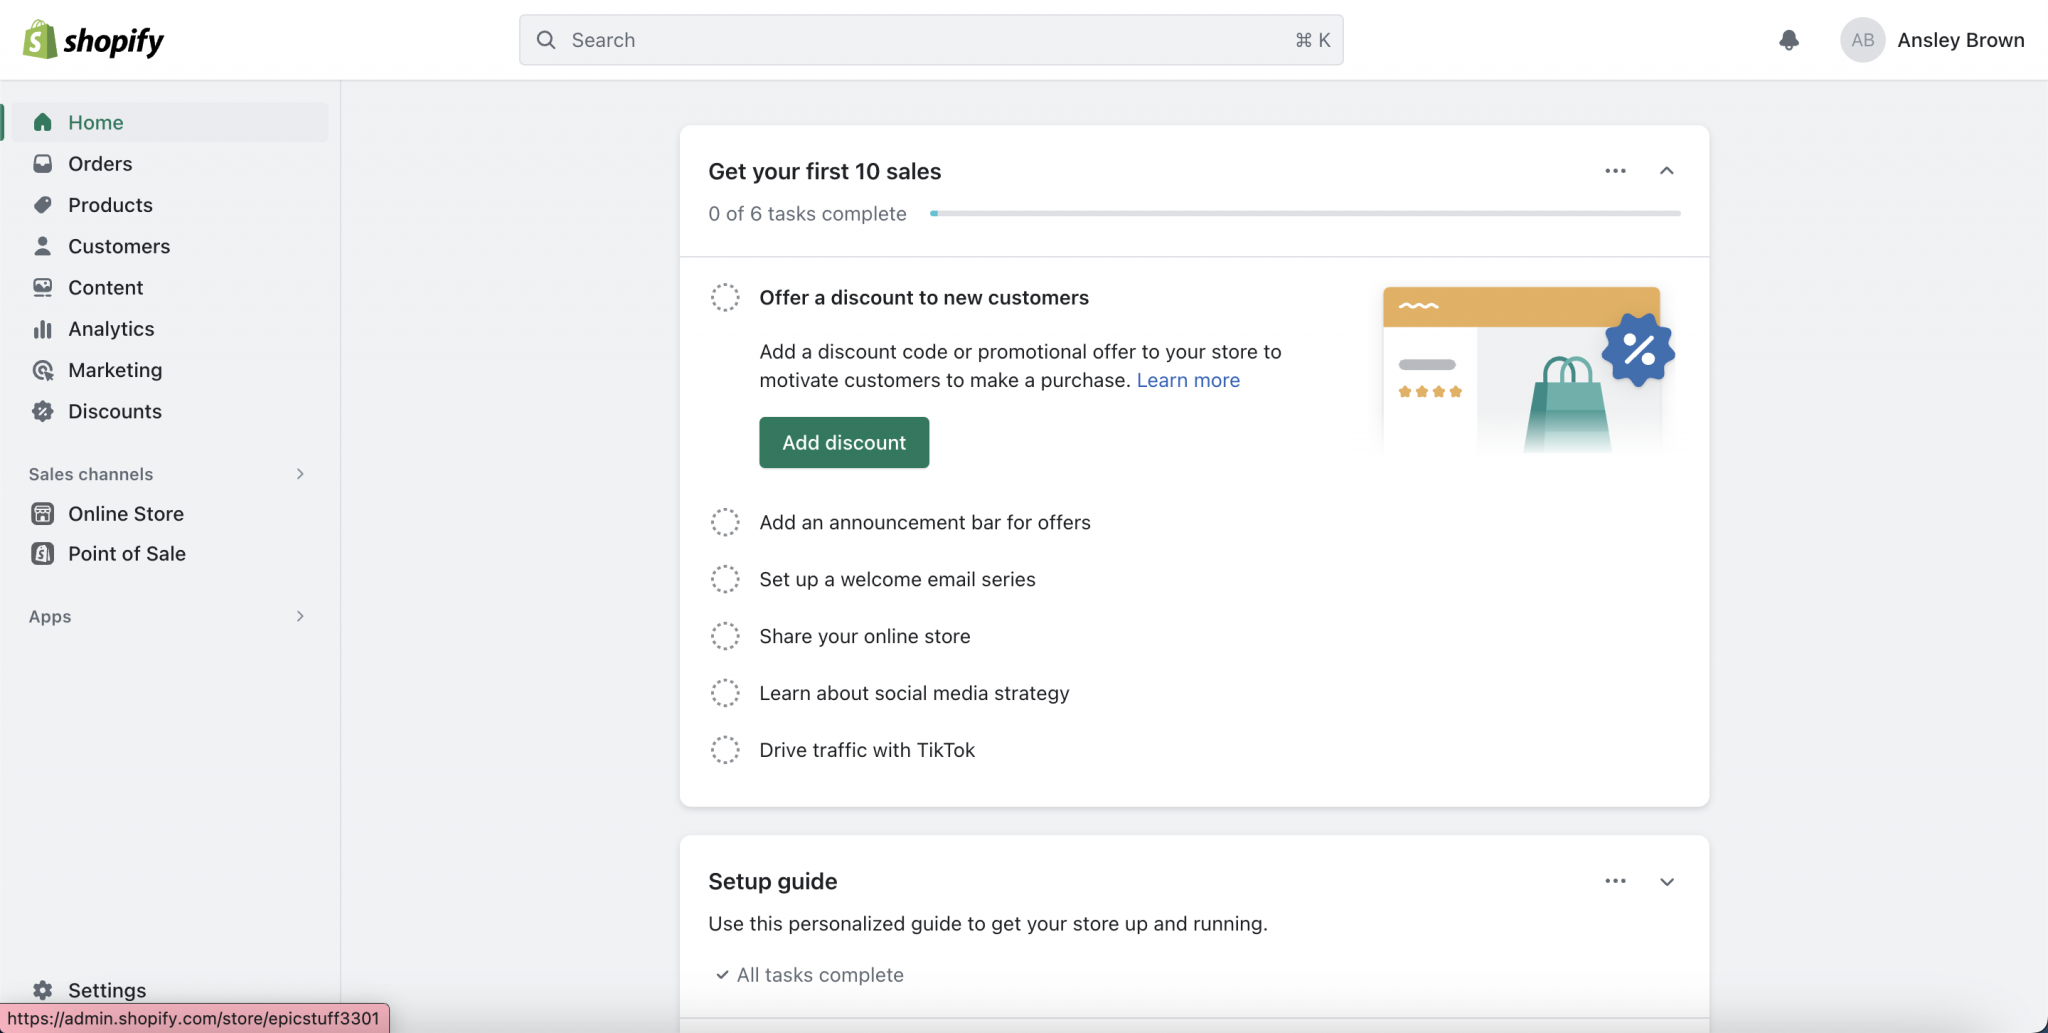Open Online Store sales channel

125,514
